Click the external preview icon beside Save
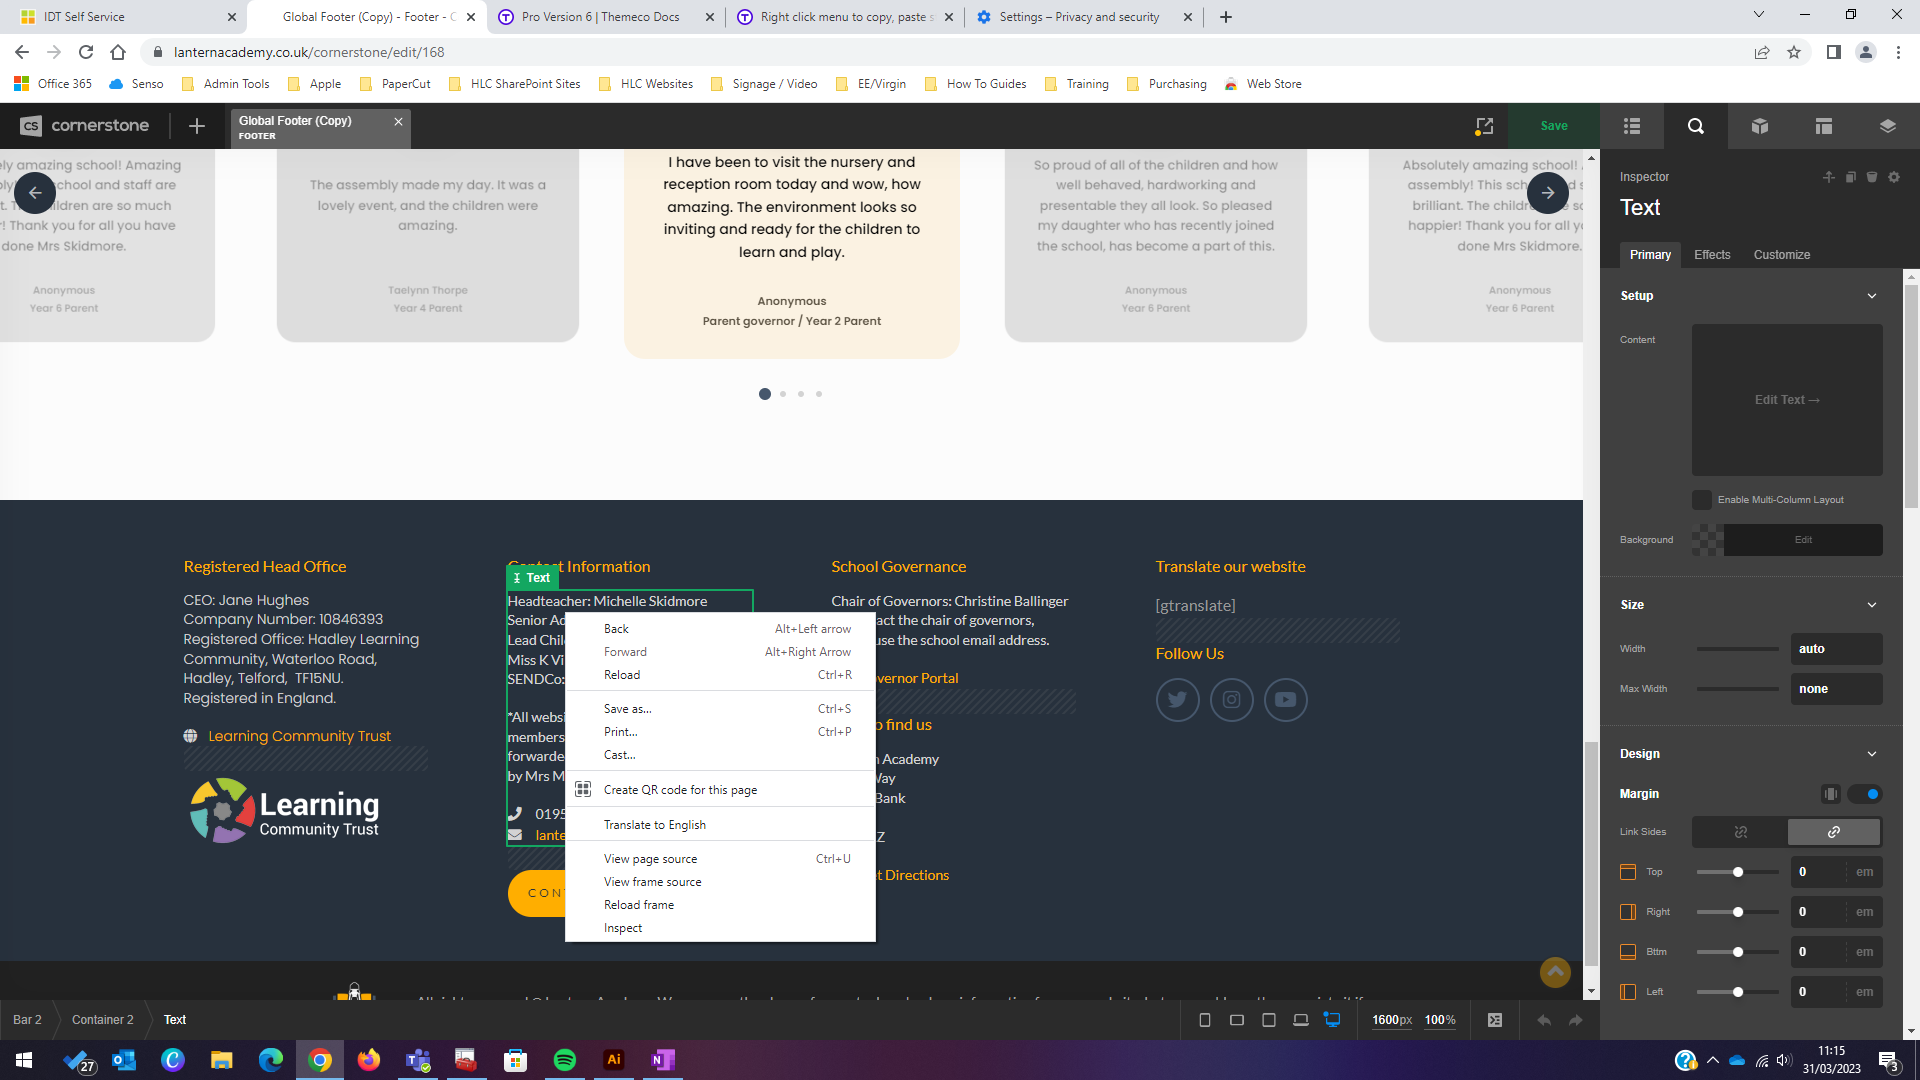 [1484, 126]
